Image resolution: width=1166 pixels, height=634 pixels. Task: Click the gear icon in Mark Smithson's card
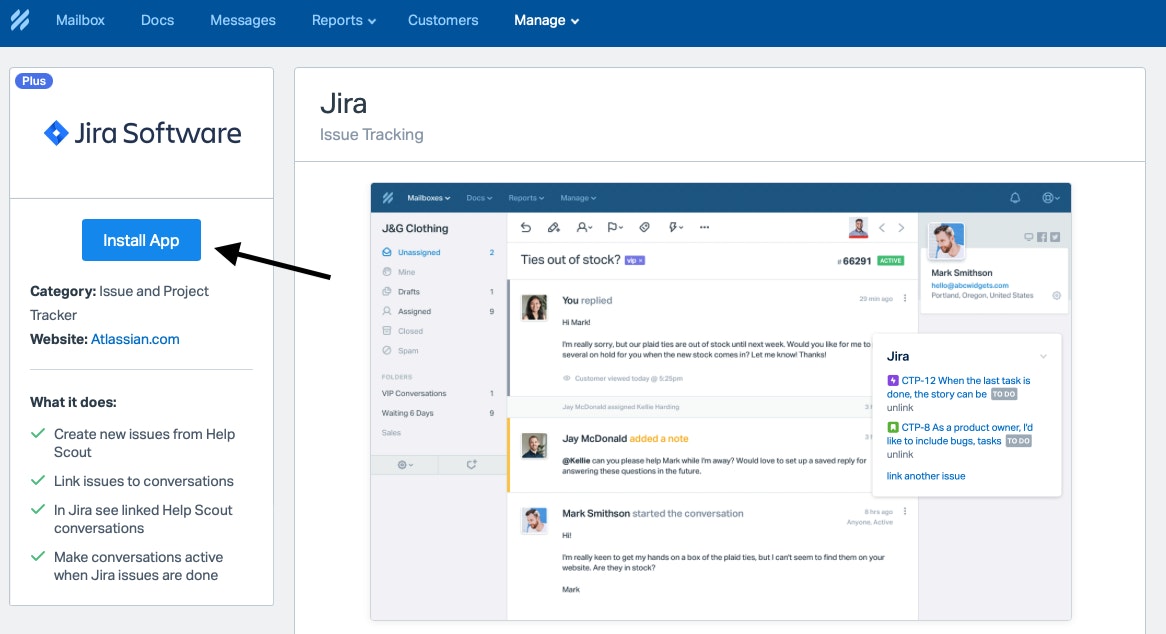(x=1057, y=296)
